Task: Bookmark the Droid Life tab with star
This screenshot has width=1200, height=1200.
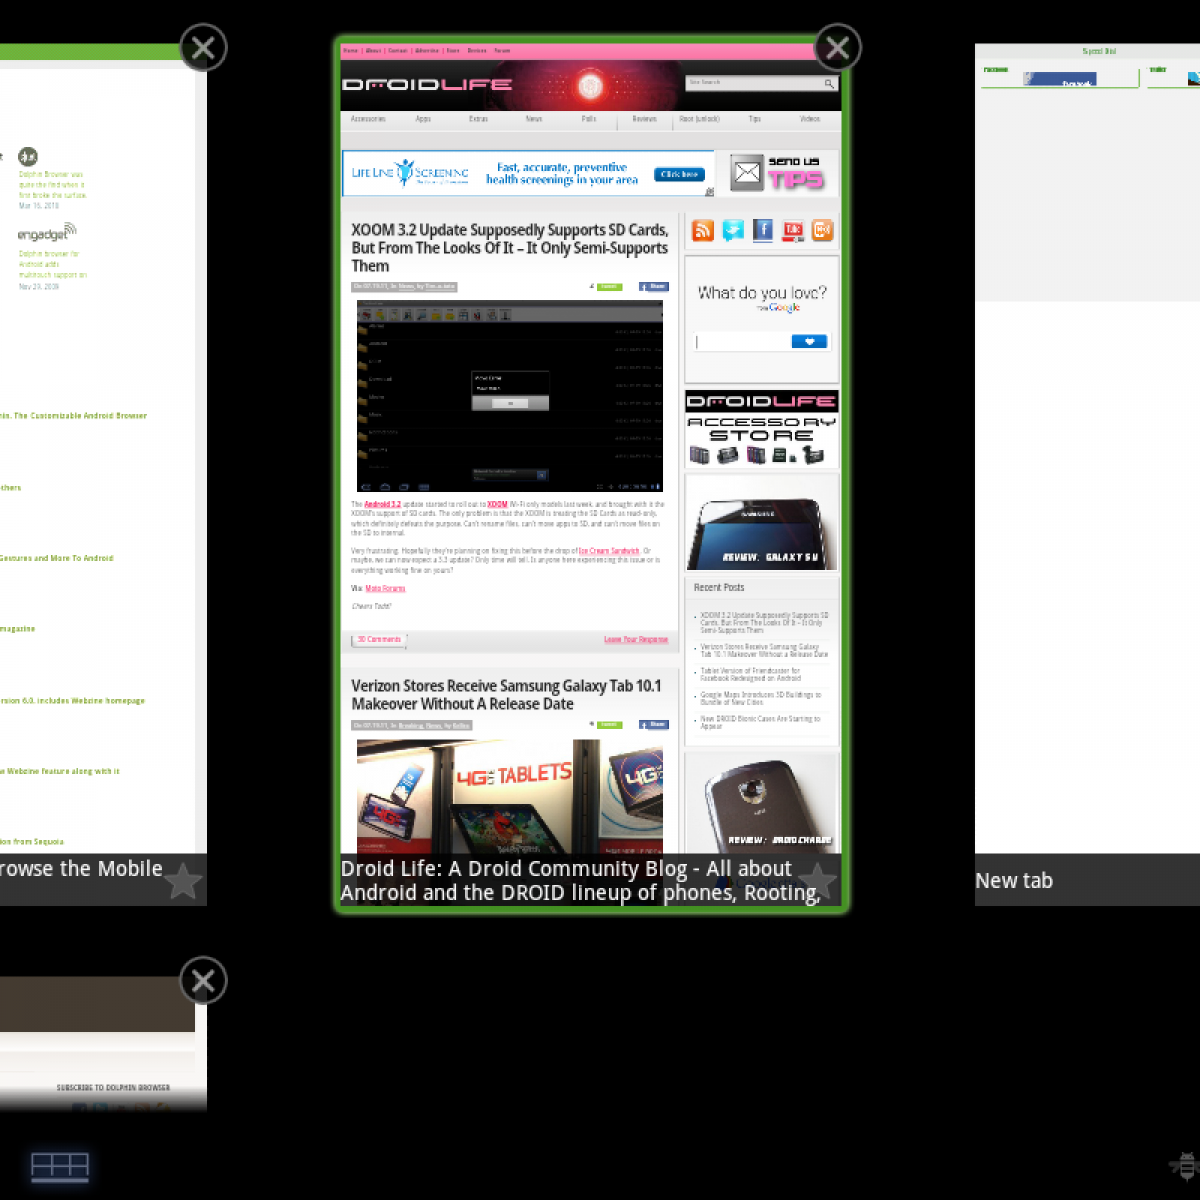Action: tap(816, 881)
